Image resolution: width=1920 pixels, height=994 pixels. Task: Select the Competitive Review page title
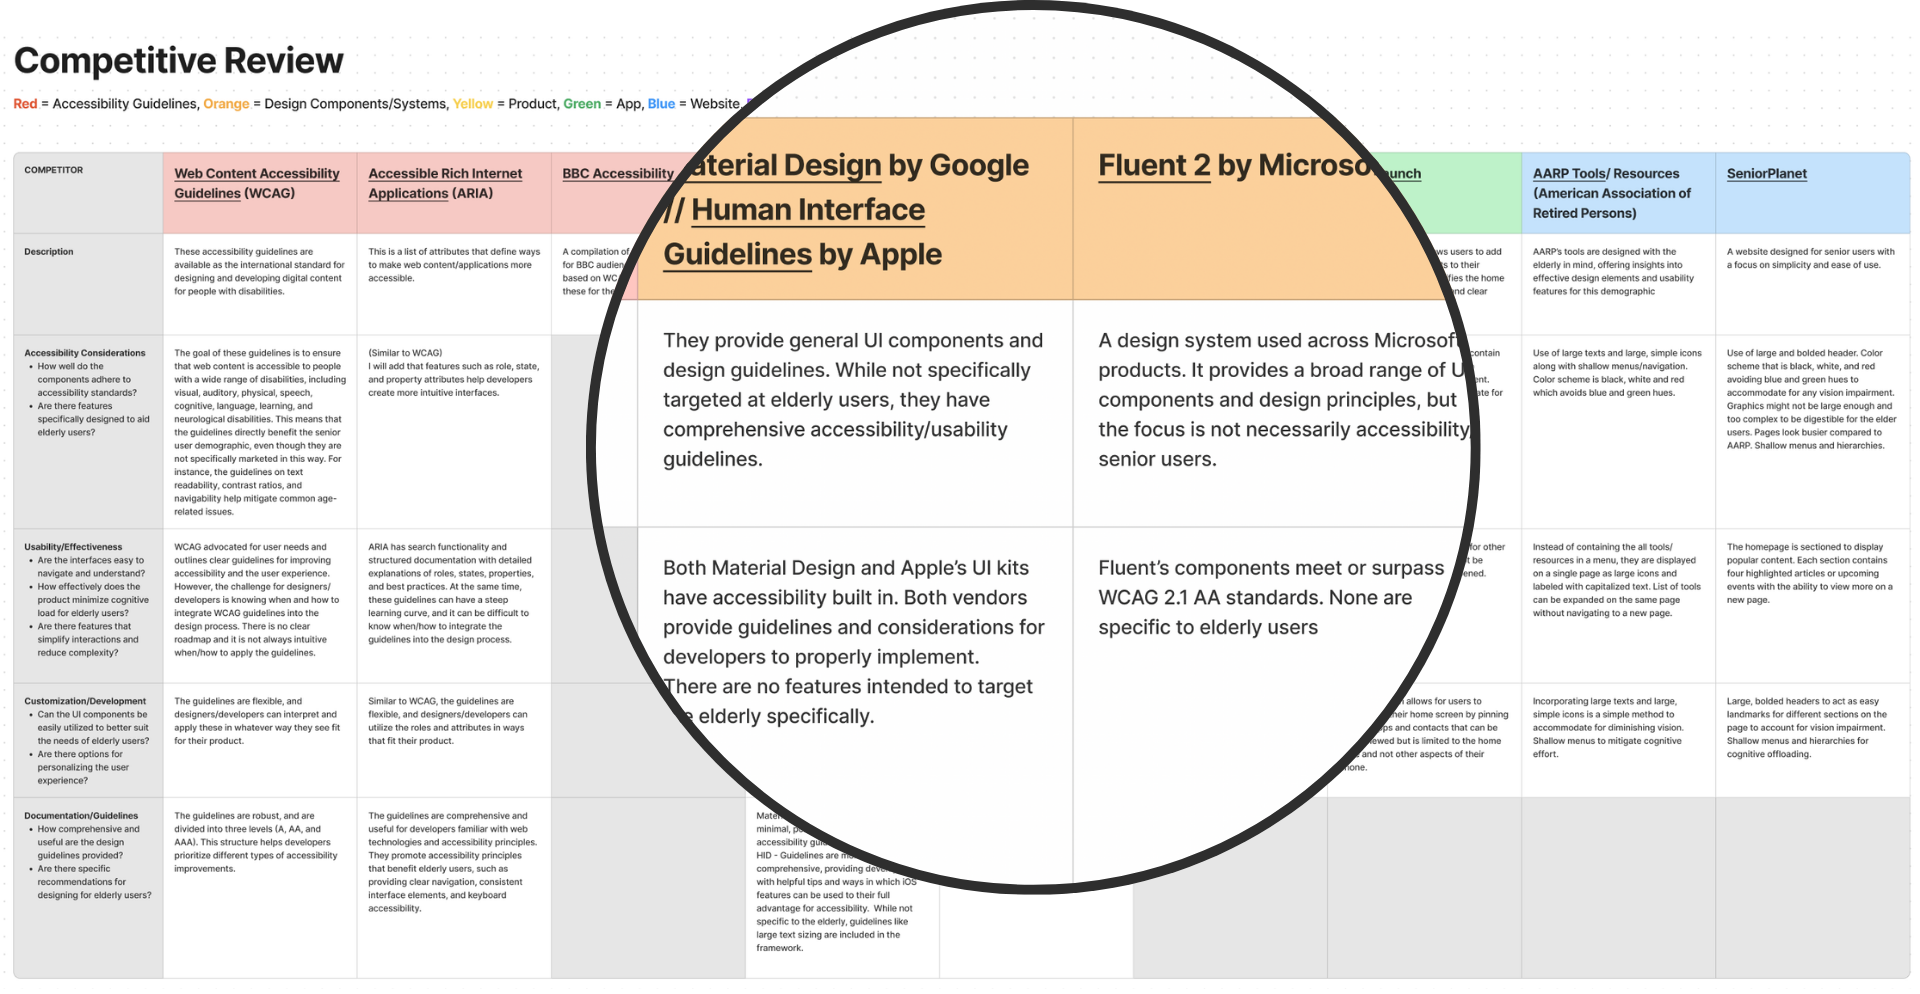(178, 60)
